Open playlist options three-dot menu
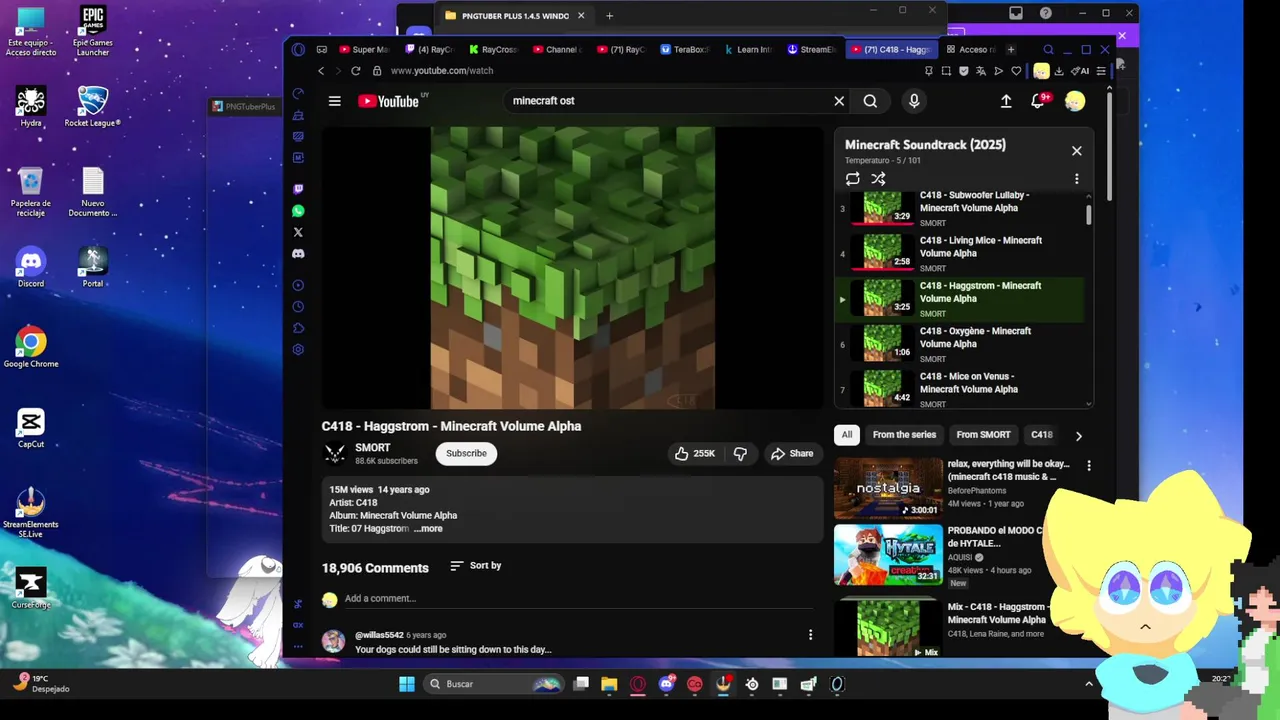The height and width of the screenshot is (720, 1280). coord(1076,179)
